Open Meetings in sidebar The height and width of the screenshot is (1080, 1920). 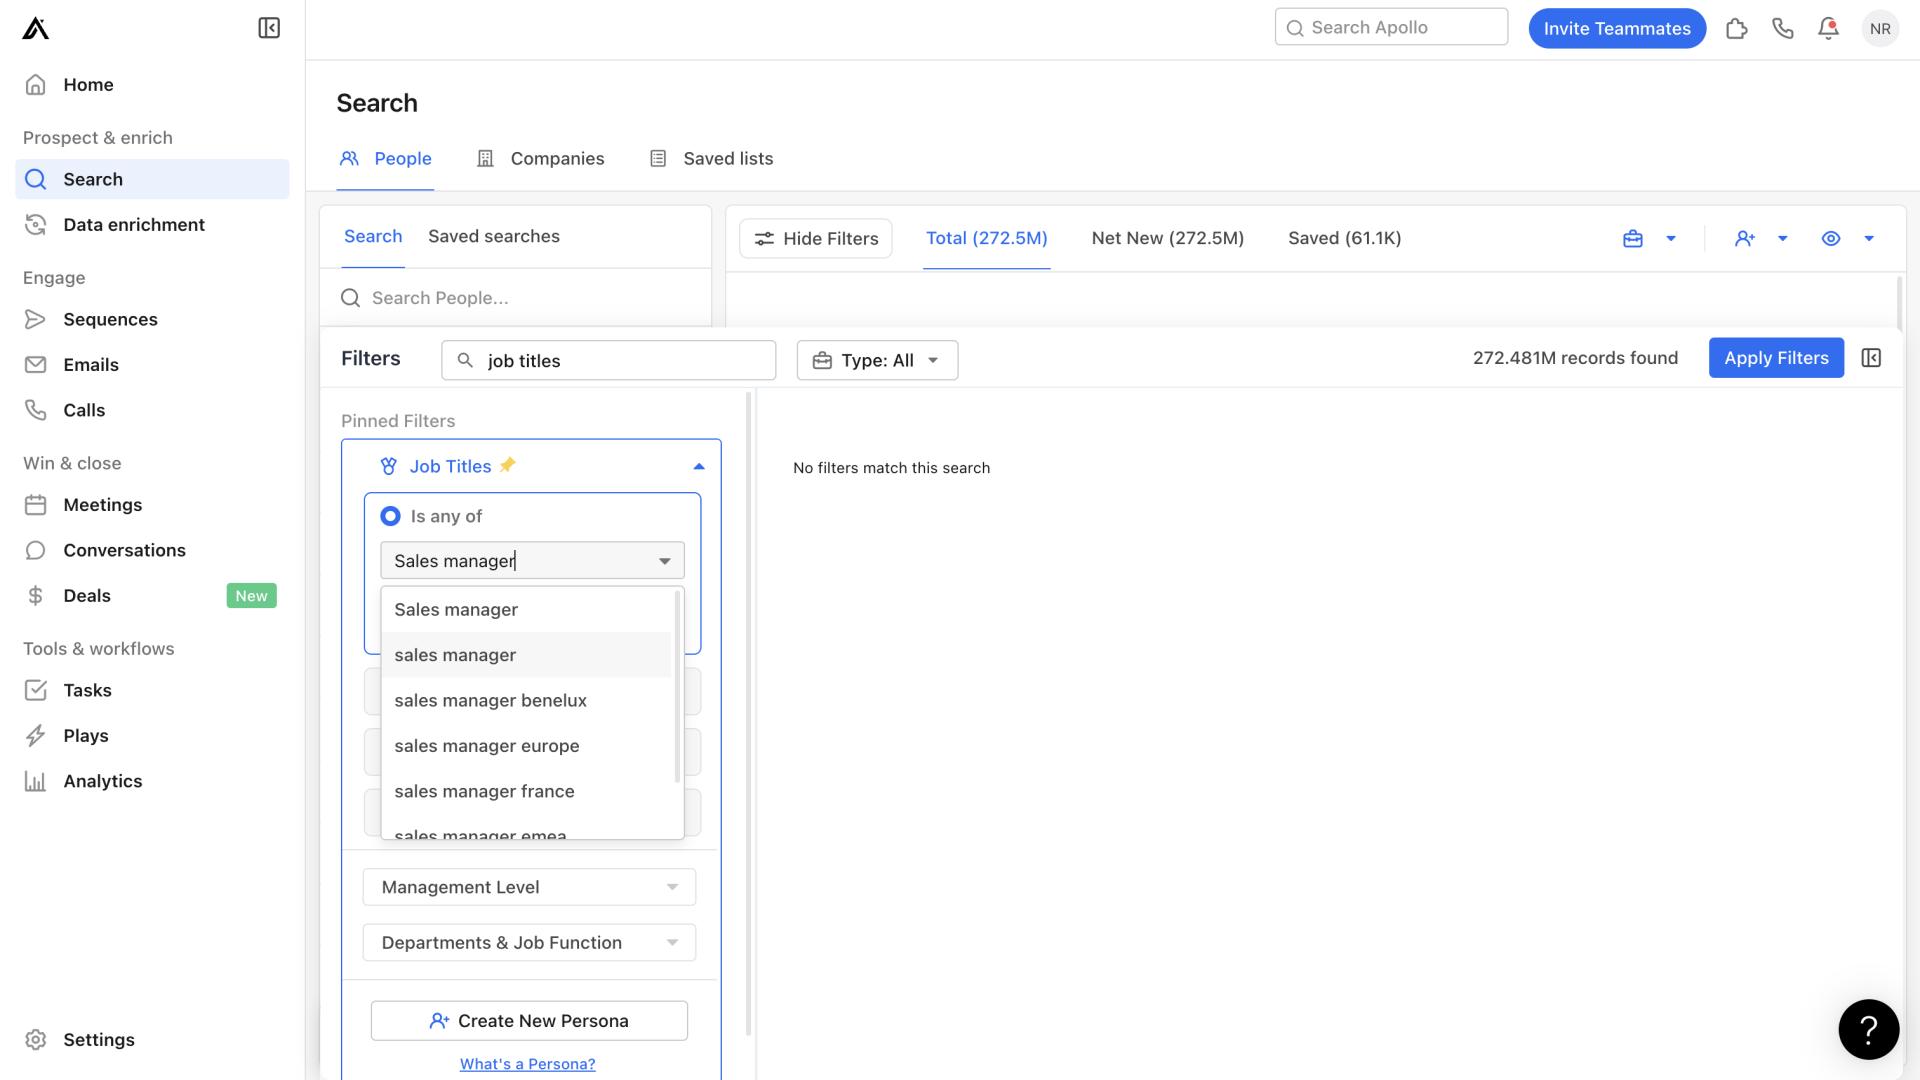[152, 505]
